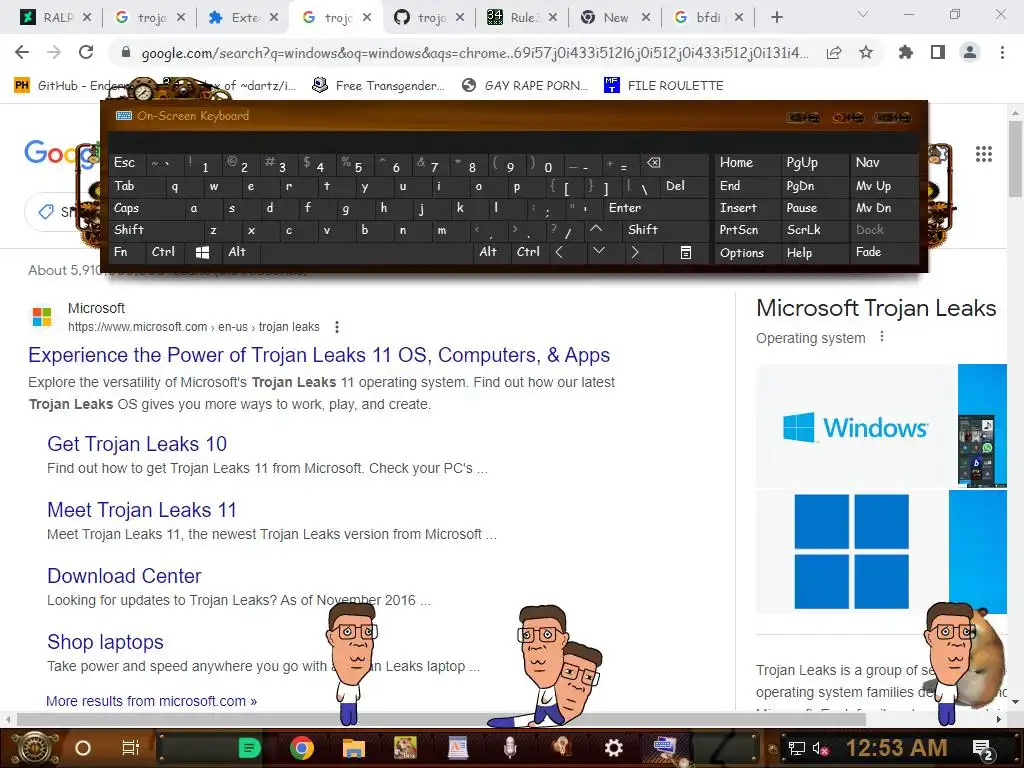1024x768 pixels.
Task: Click the left arrow key on On-Screen Keyboard
Action: point(559,252)
